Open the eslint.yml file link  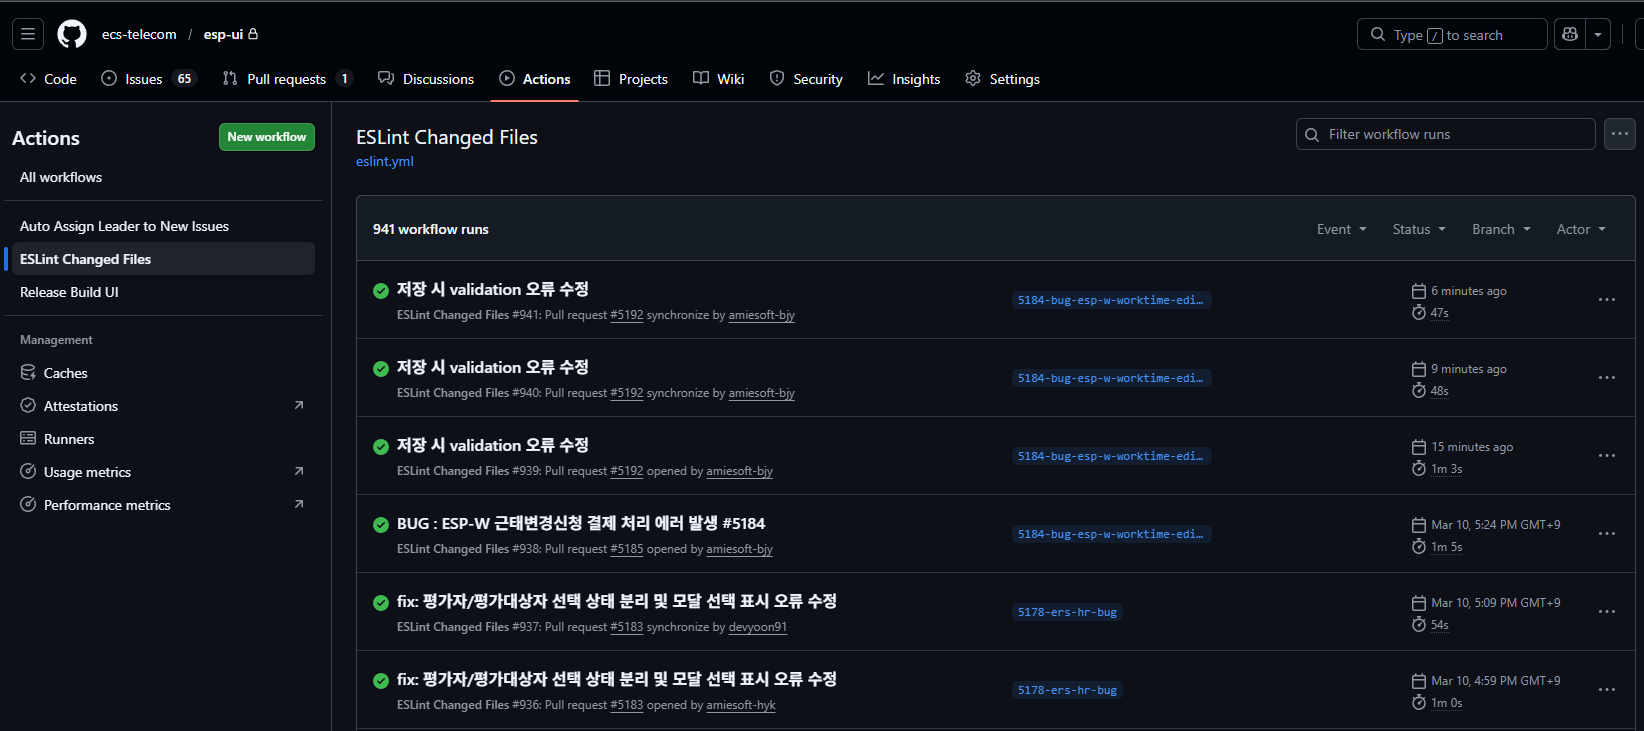[x=385, y=162]
